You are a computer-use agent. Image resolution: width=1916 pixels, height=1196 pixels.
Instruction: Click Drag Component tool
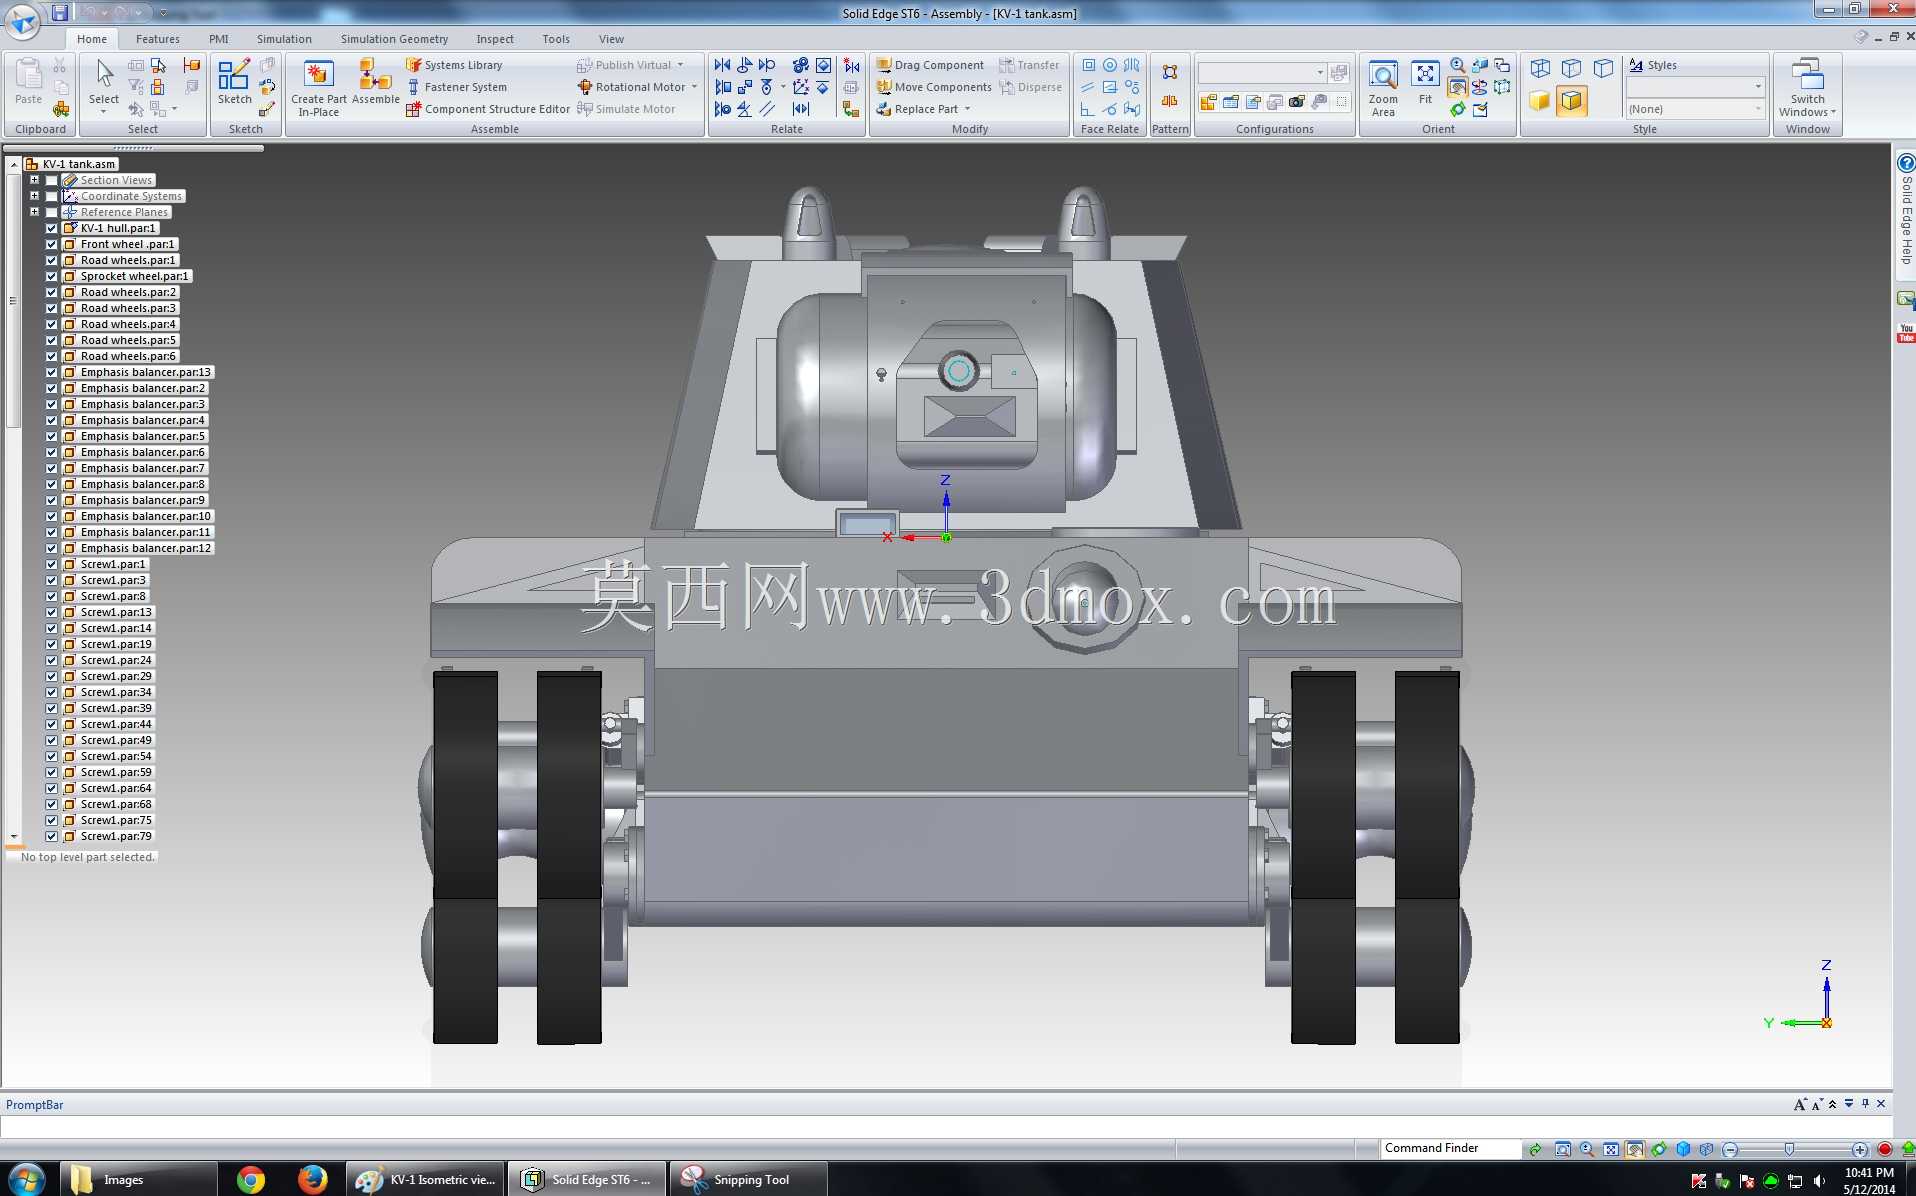click(x=930, y=65)
